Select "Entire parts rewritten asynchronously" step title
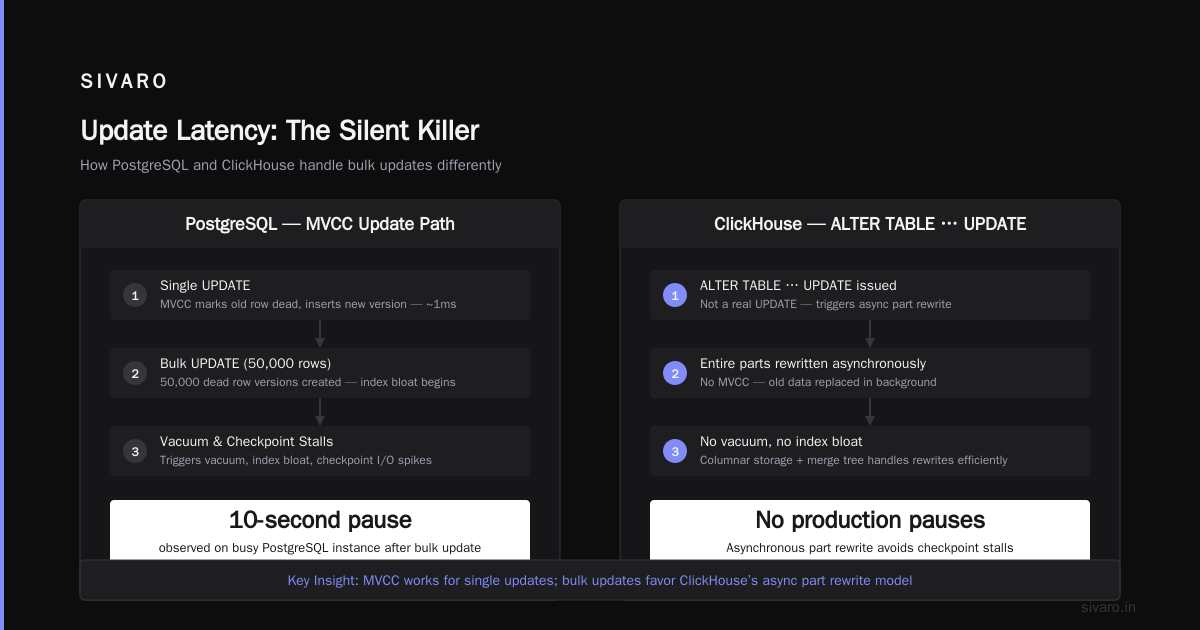The width and height of the screenshot is (1200, 630). tap(813, 364)
